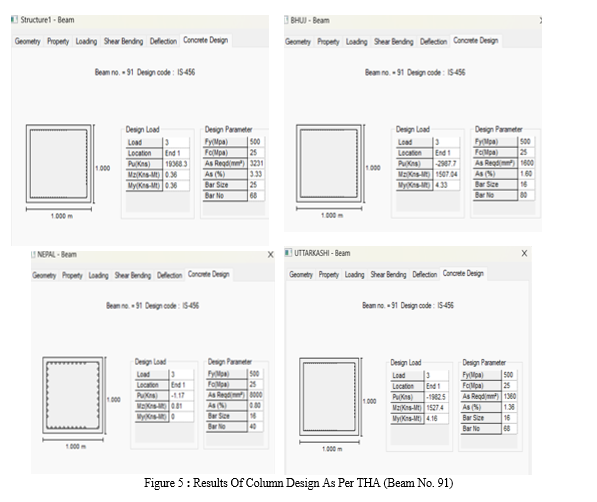Click the BHUJ window title icon
The width and height of the screenshot is (597, 502).
[286, 20]
